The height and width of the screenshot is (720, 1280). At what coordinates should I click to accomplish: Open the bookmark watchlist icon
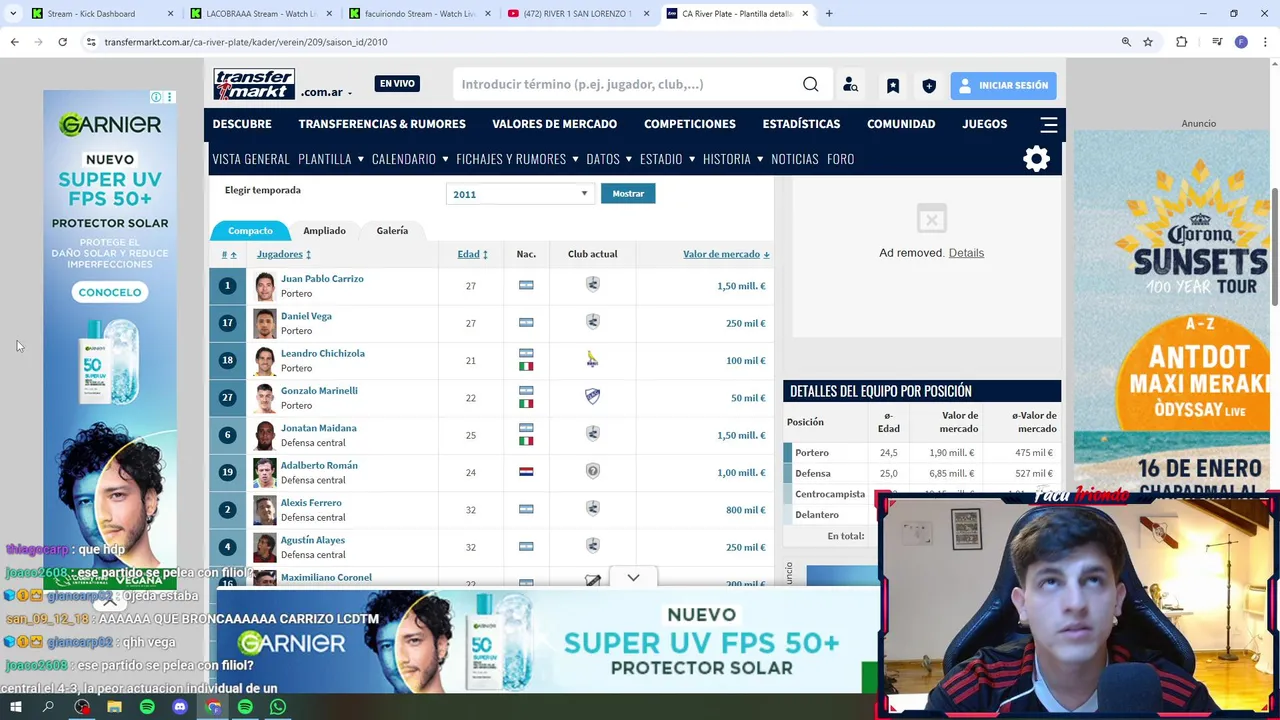click(893, 86)
